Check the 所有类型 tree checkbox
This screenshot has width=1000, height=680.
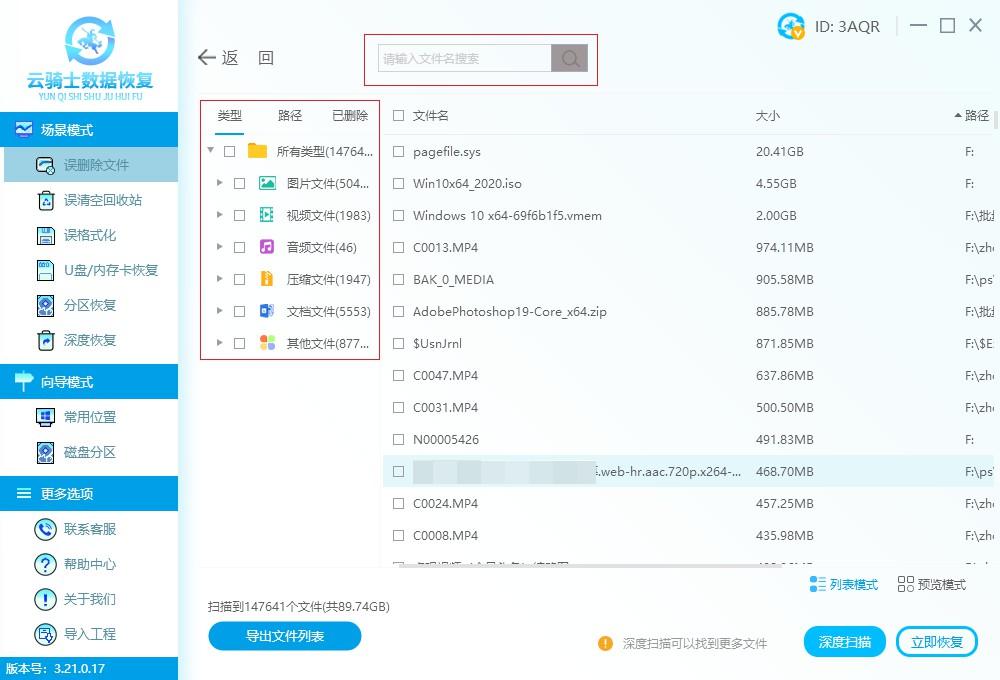pos(230,152)
